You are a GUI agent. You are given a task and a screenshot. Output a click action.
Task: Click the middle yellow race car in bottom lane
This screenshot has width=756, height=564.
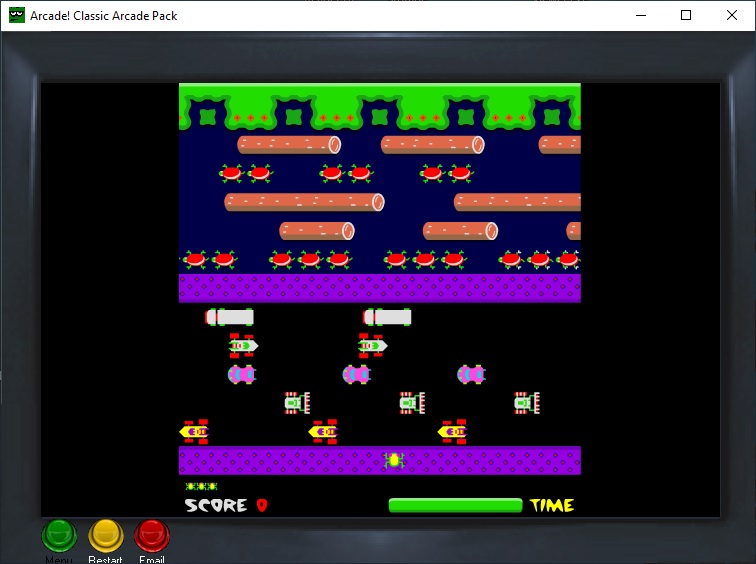(x=323, y=431)
